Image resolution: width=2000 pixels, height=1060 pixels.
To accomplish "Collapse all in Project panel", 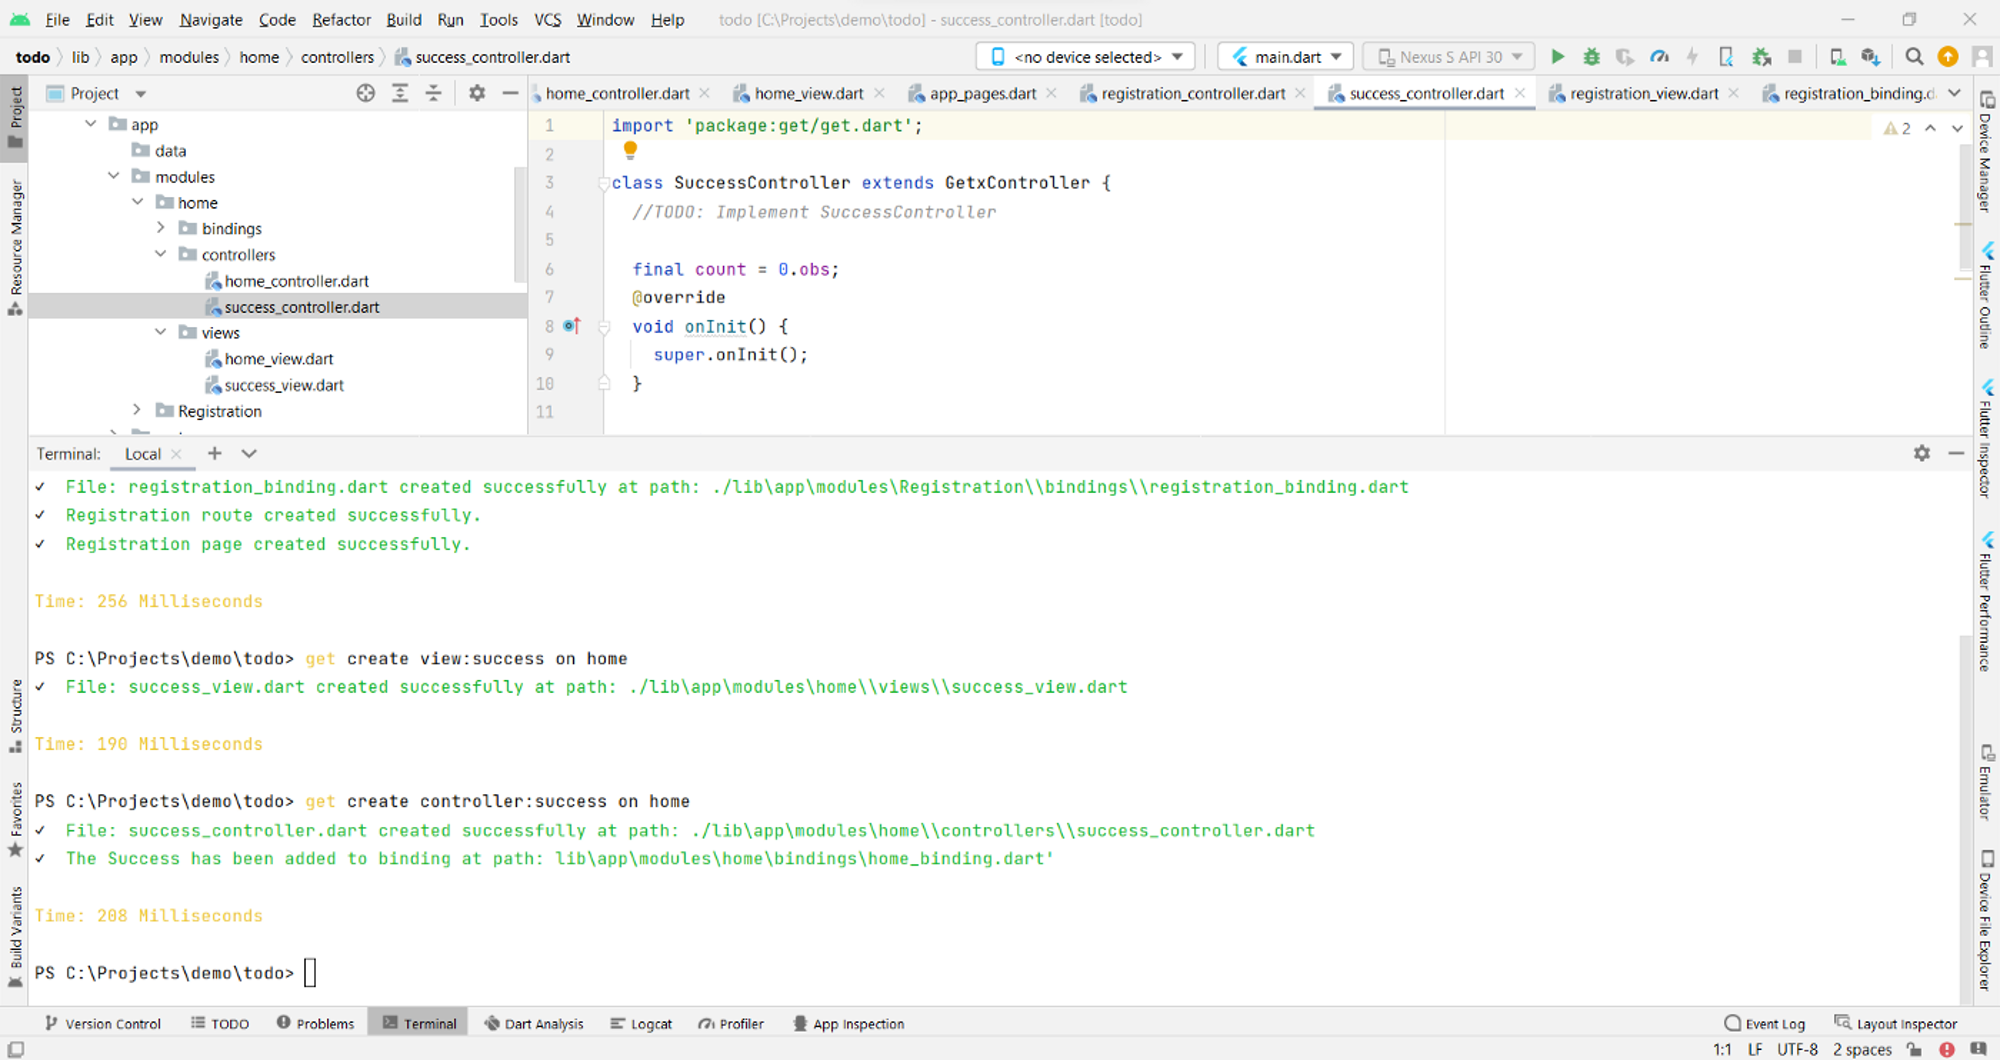I will (x=434, y=93).
